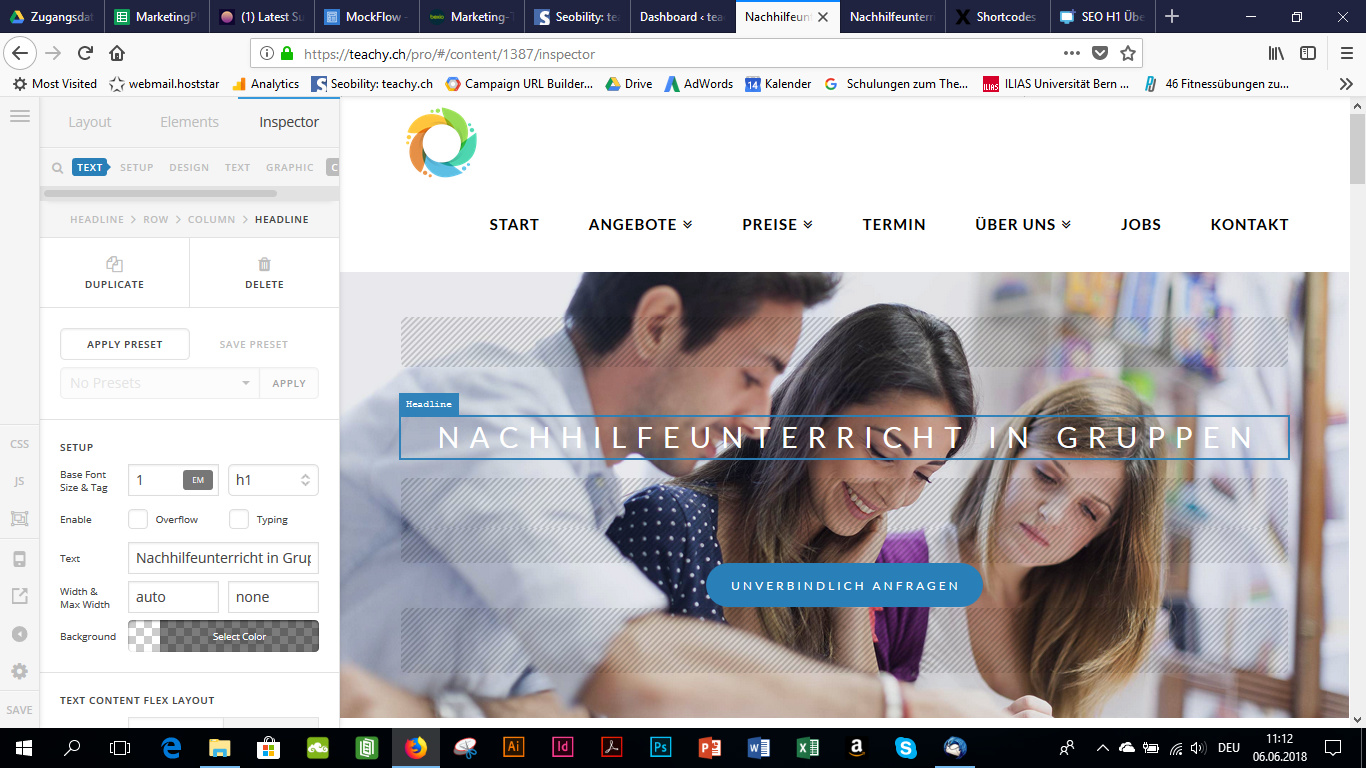Click the Delete trash icon
1366x768 pixels.
click(264, 265)
